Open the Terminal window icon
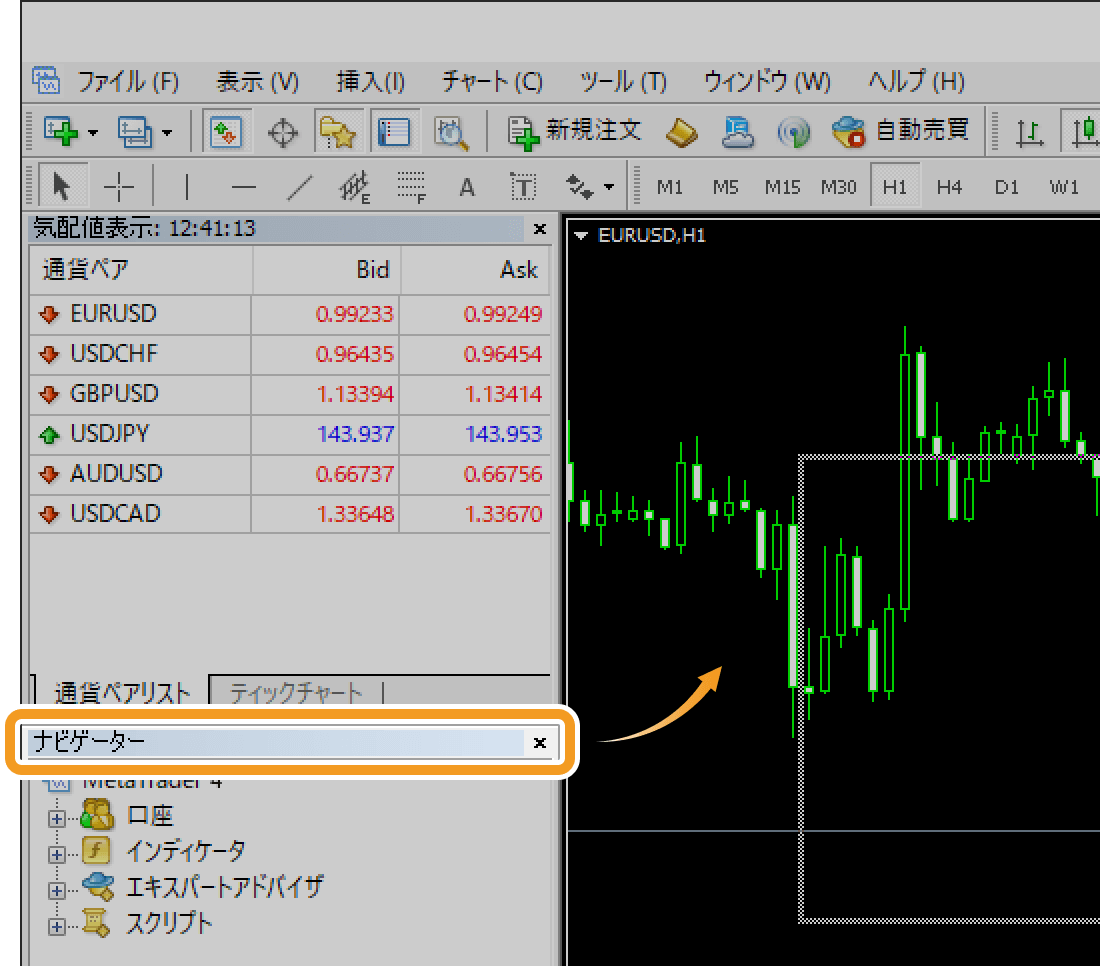Viewport: 1100px width, 966px height. pos(395,131)
